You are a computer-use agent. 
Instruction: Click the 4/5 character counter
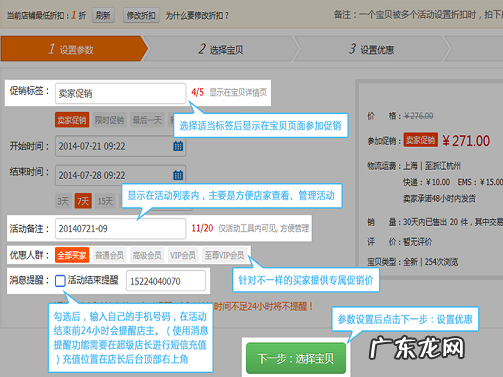pos(197,92)
